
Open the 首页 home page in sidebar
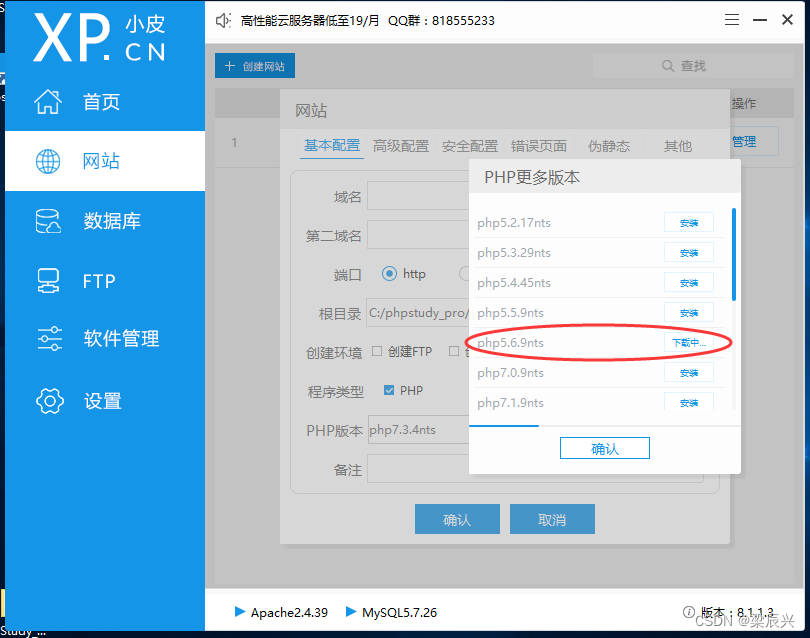tap(105, 102)
